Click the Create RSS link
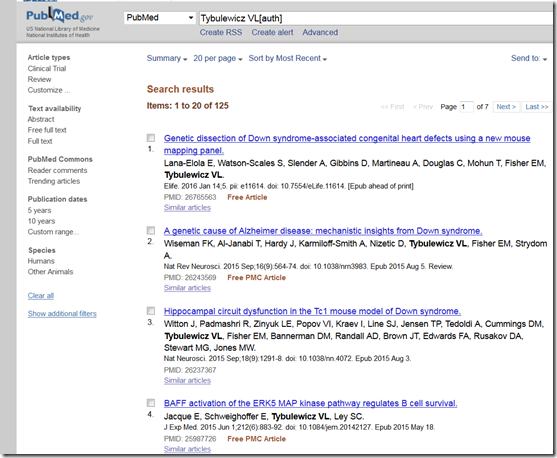557x458 pixels. click(x=221, y=32)
